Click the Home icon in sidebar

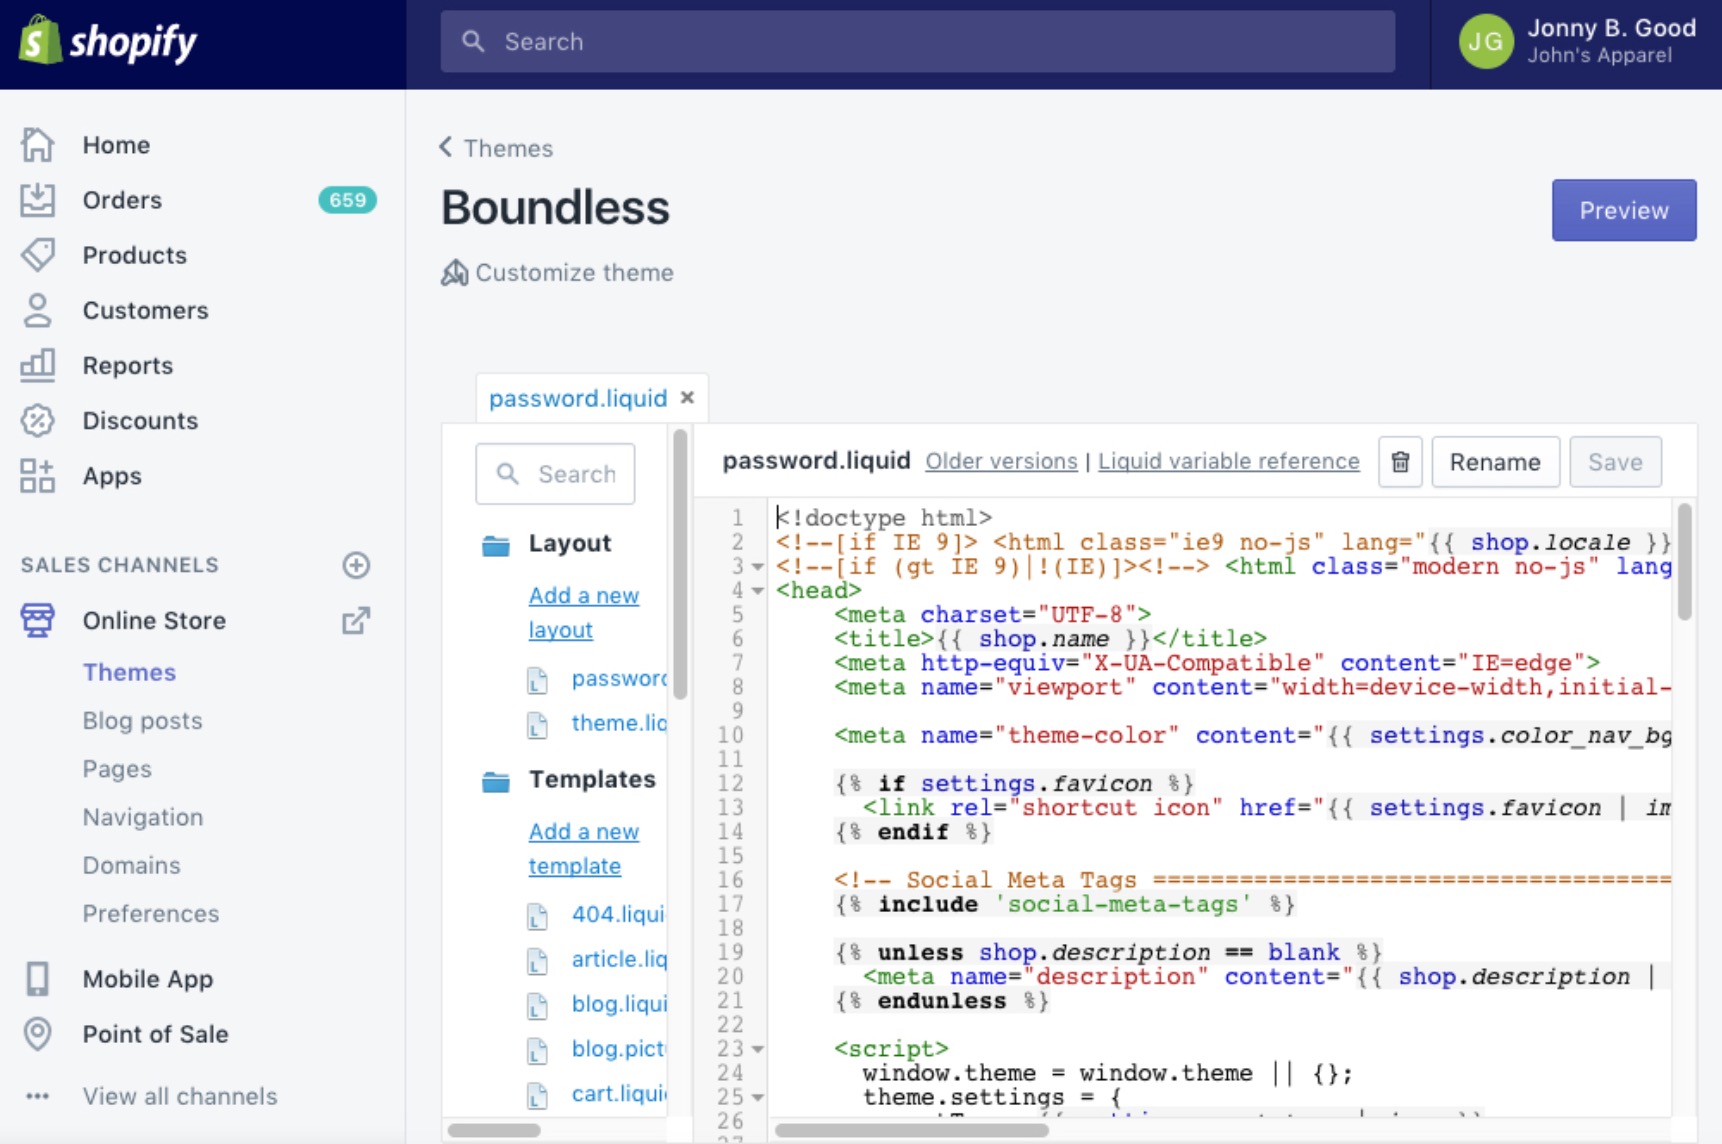click(x=37, y=145)
